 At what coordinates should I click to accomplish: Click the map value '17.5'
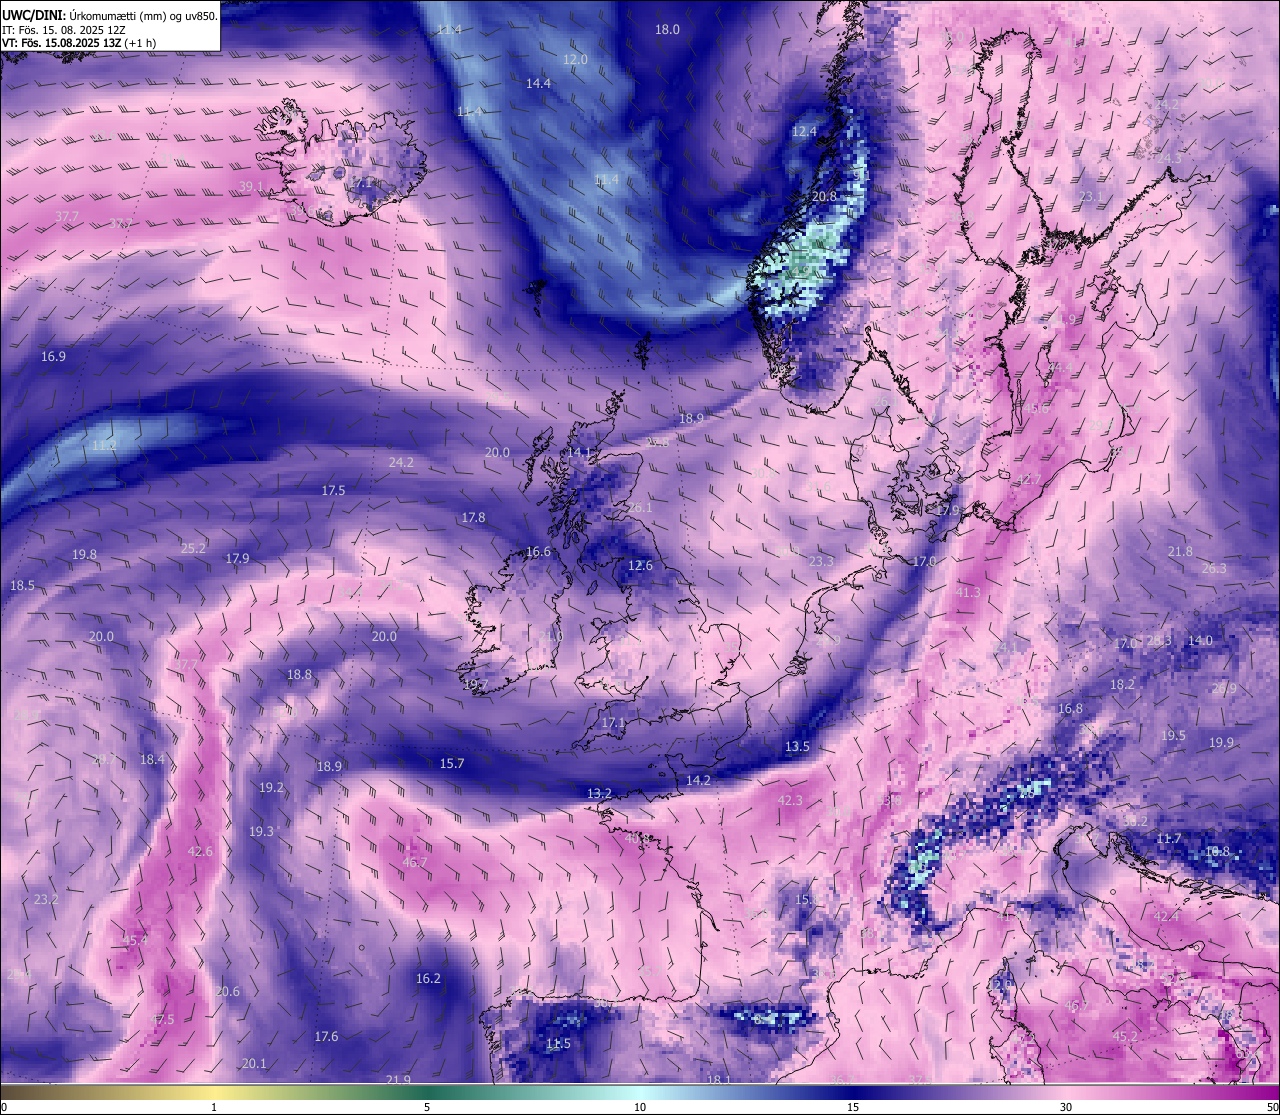click(333, 491)
